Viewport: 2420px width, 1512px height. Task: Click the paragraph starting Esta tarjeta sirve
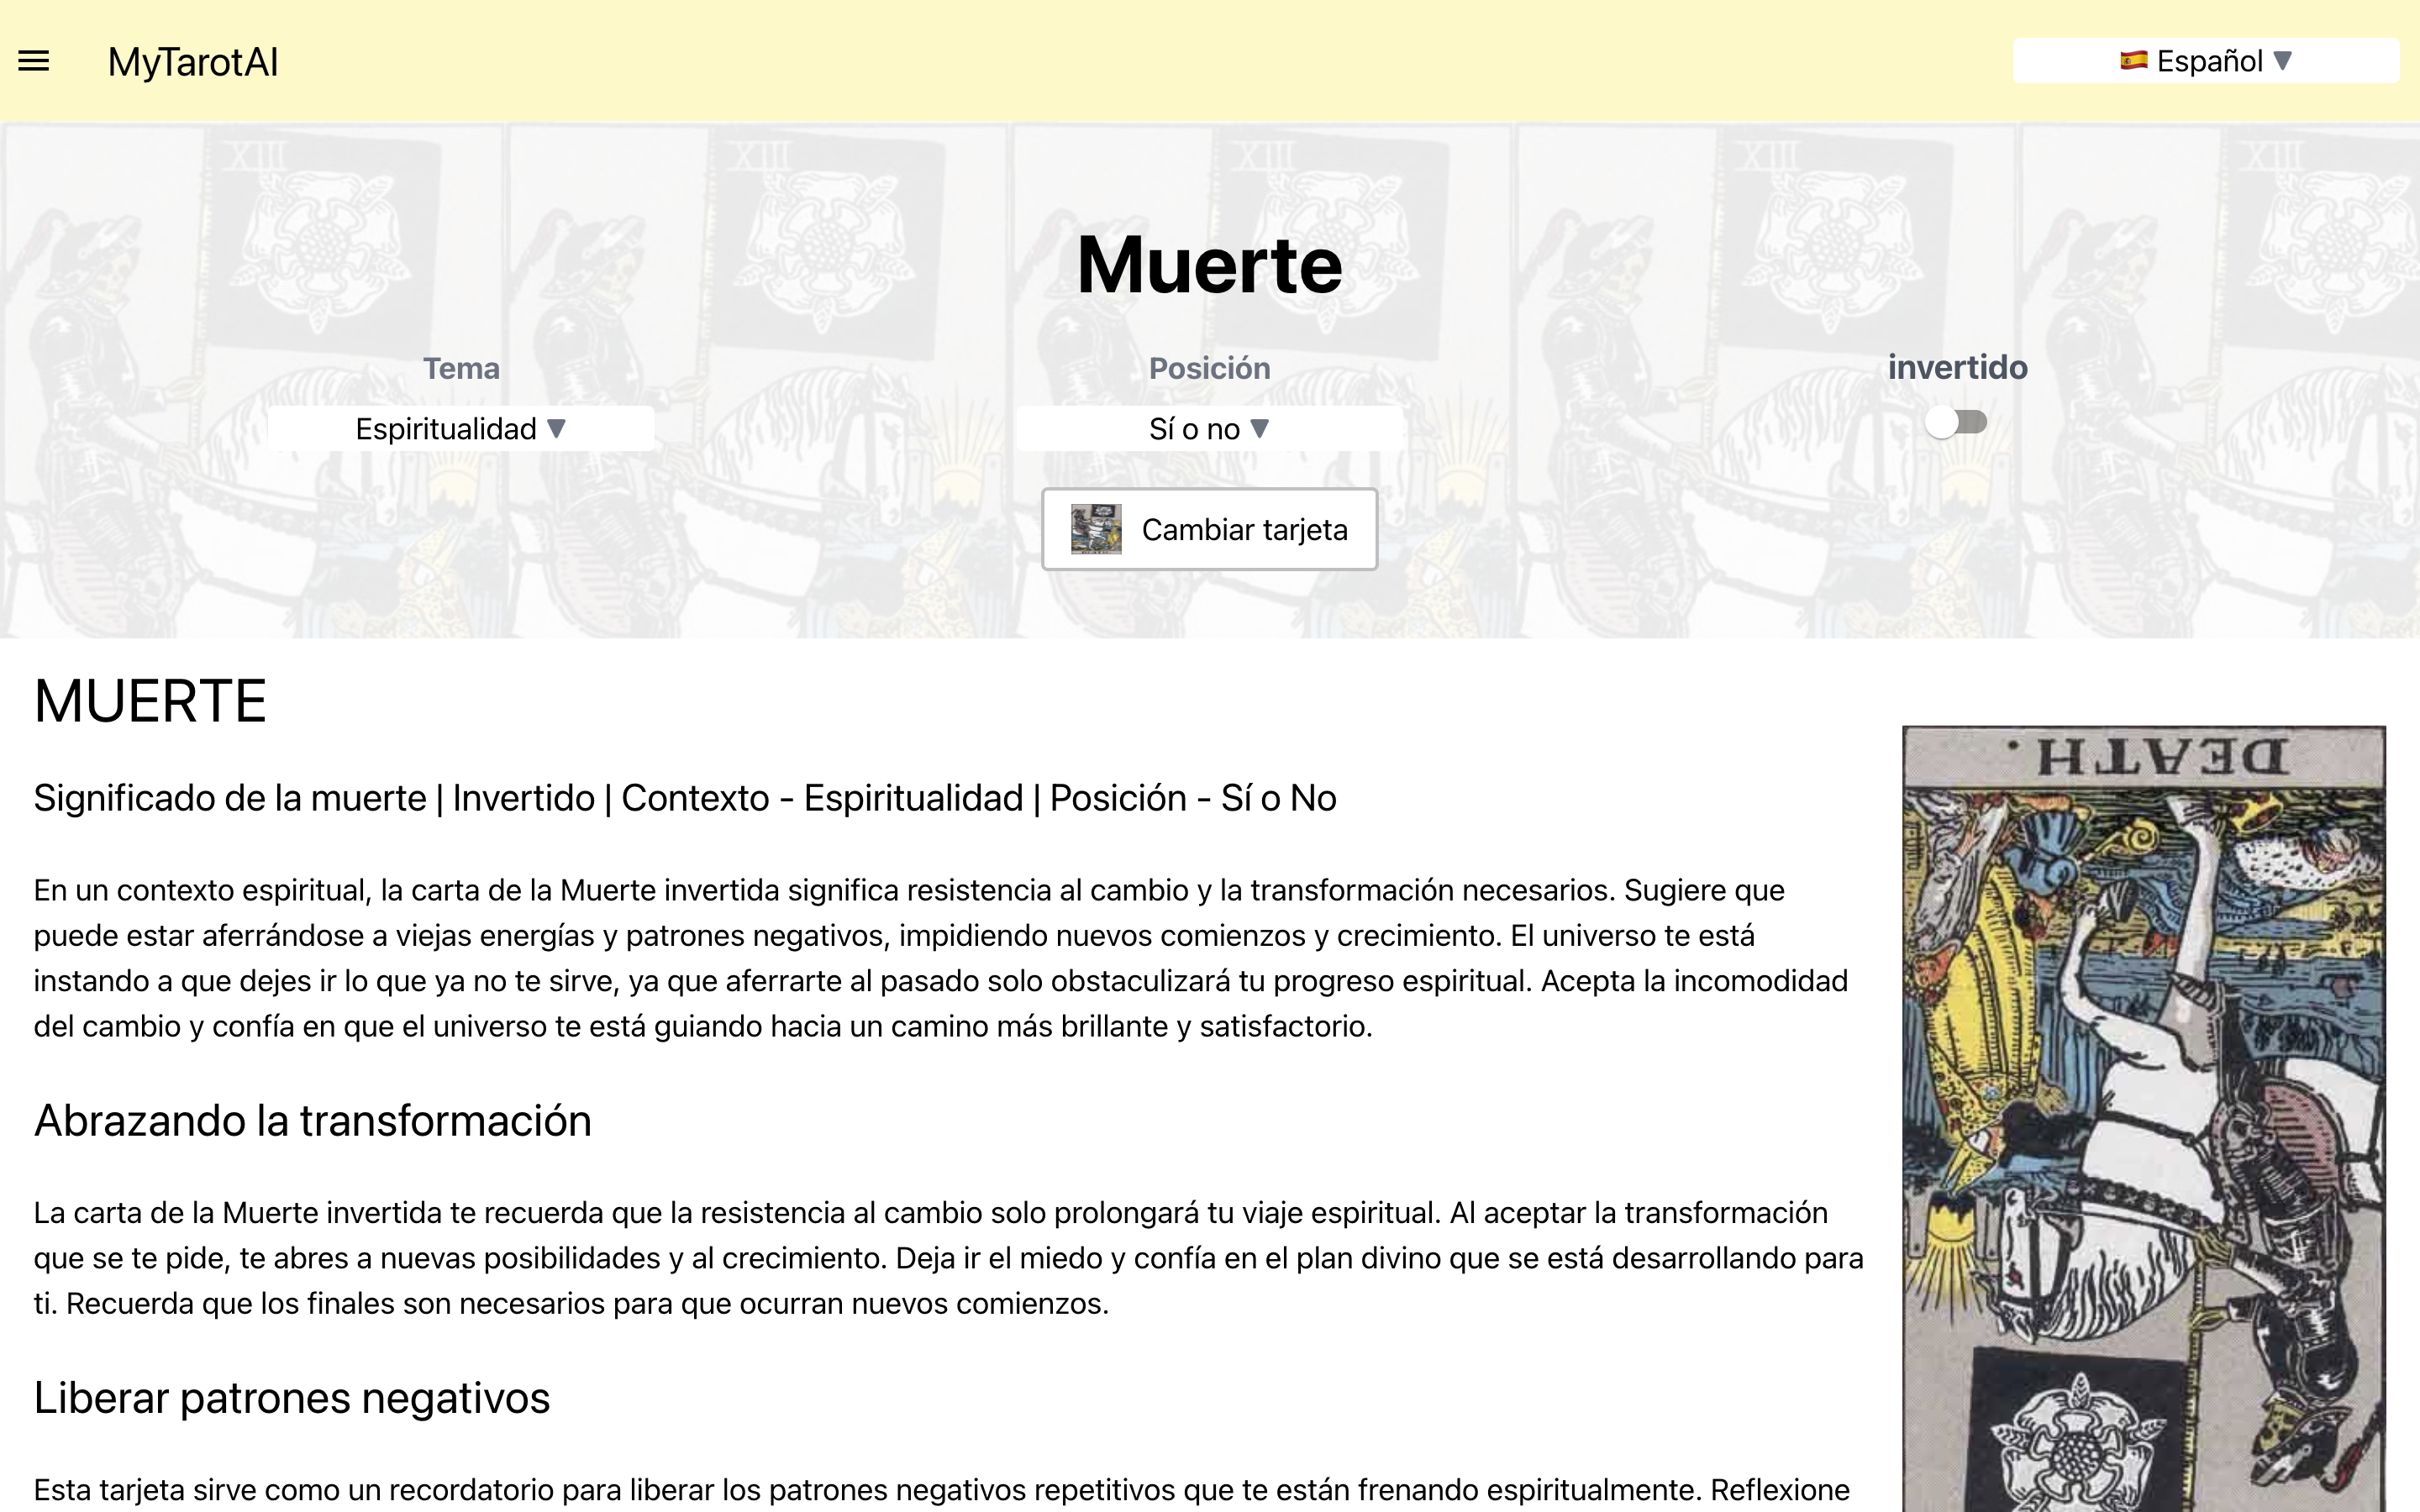tap(941, 1490)
